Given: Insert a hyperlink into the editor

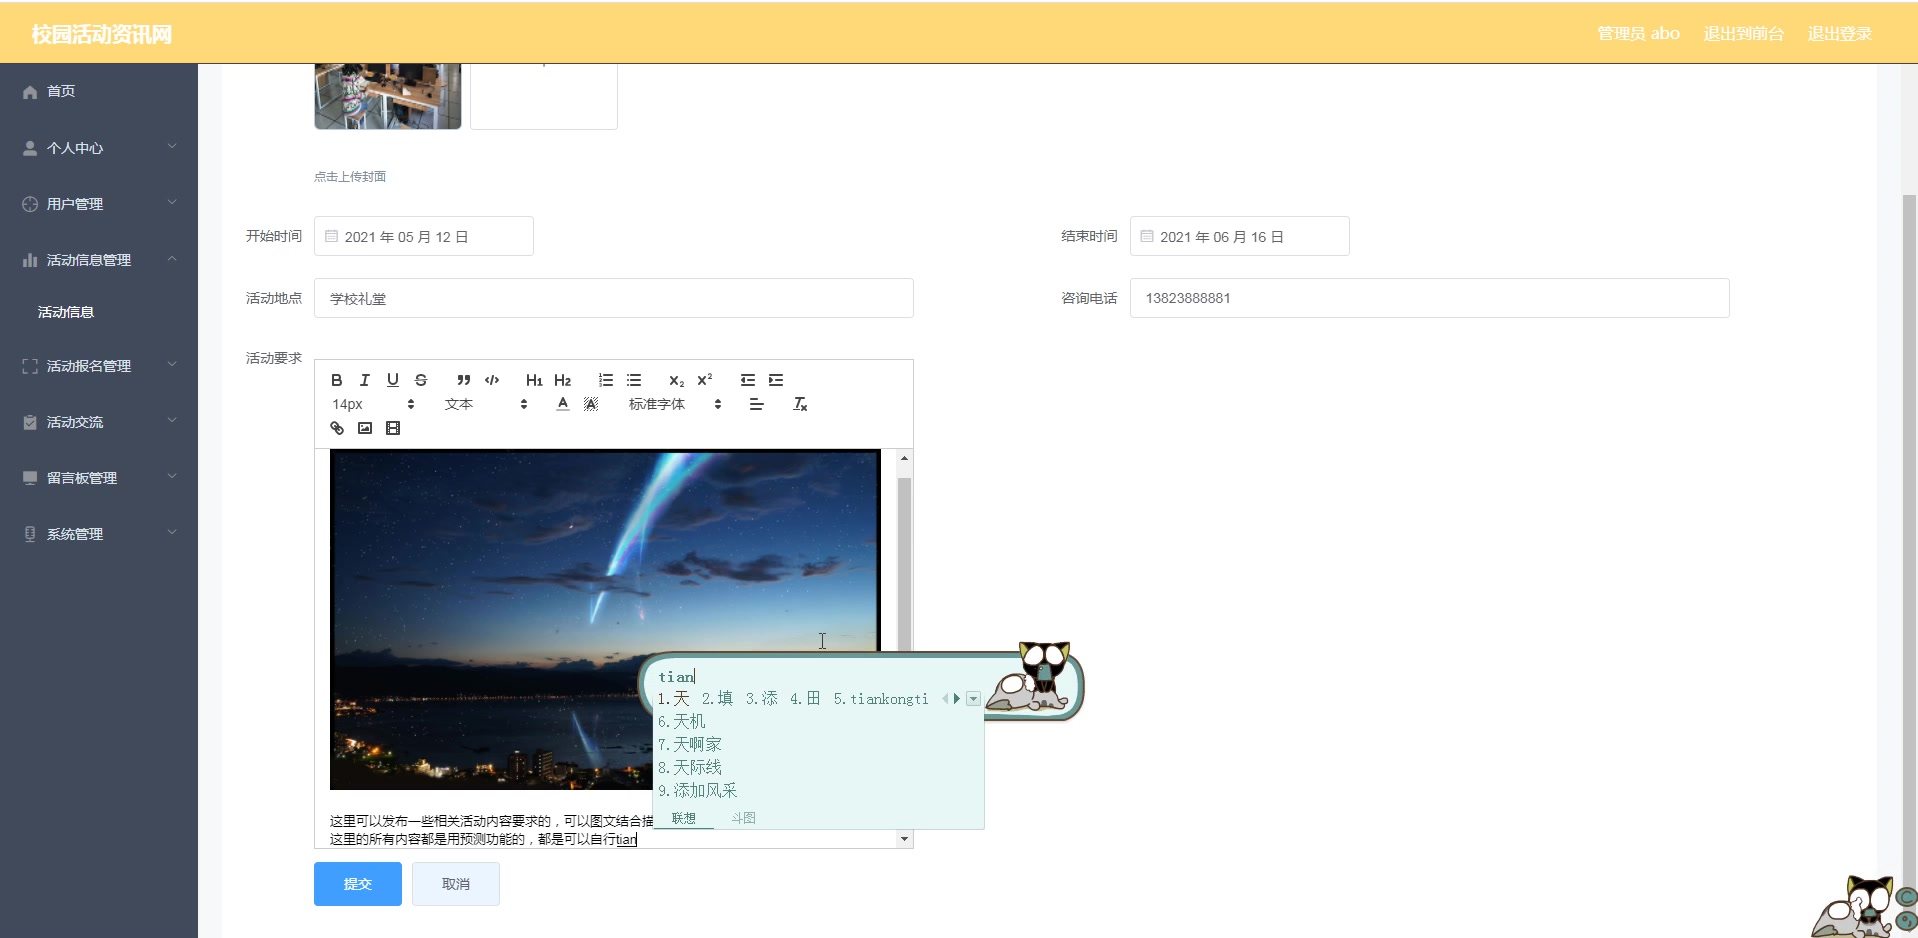Looking at the screenshot, I should tap(337, 428).
